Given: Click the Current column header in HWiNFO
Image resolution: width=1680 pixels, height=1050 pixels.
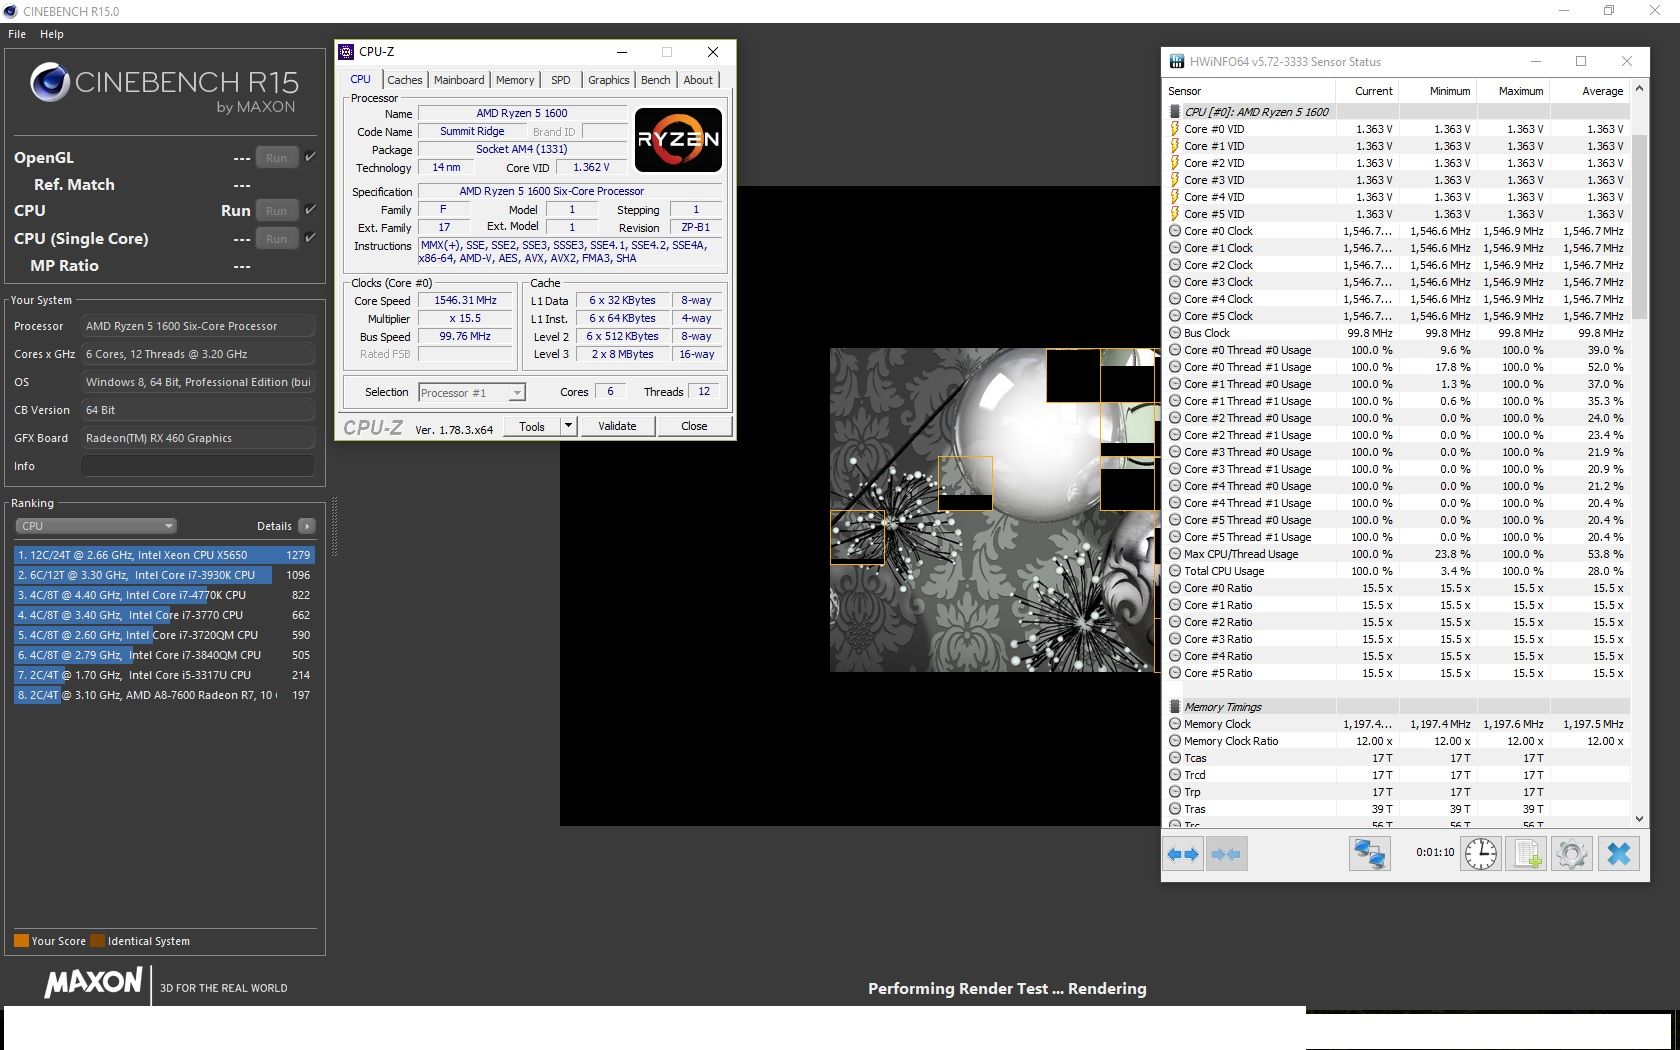Looking at the screenshot, I should point(1367,91).
